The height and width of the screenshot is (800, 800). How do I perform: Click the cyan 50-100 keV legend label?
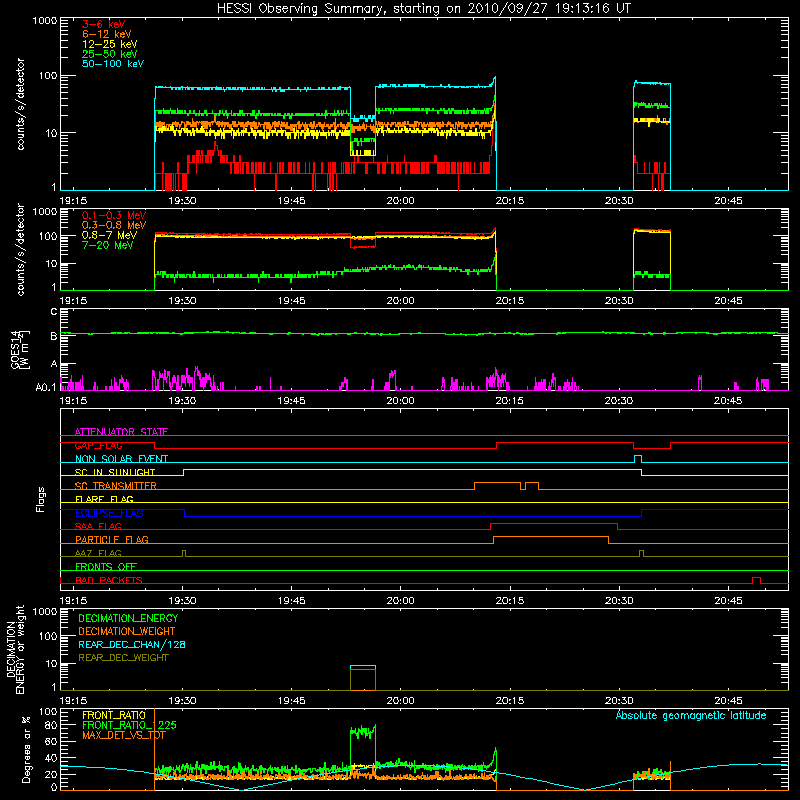click(113, 64)
